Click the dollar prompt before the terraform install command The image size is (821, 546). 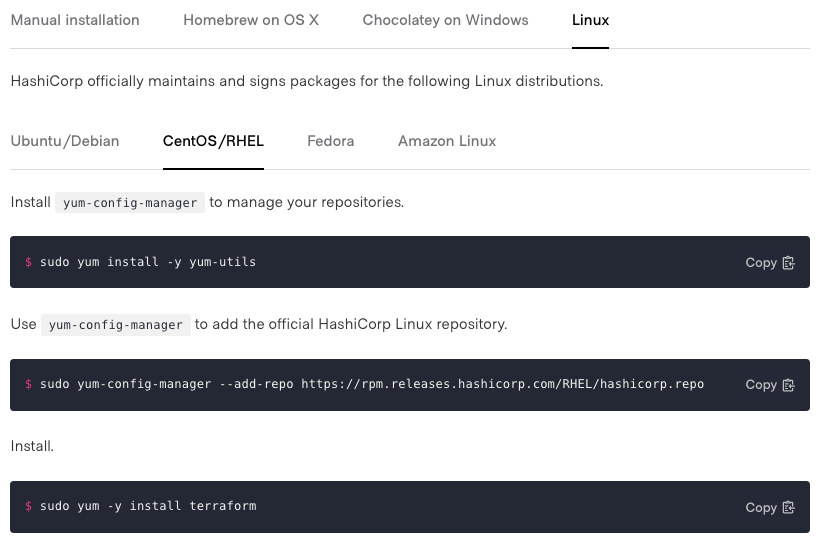(x=29, y=506)
